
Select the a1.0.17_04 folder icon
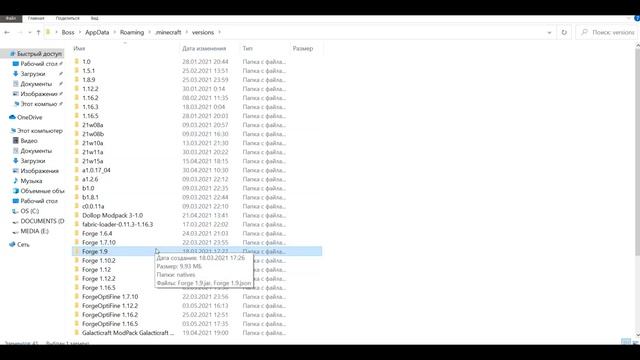tap(76, 170)
